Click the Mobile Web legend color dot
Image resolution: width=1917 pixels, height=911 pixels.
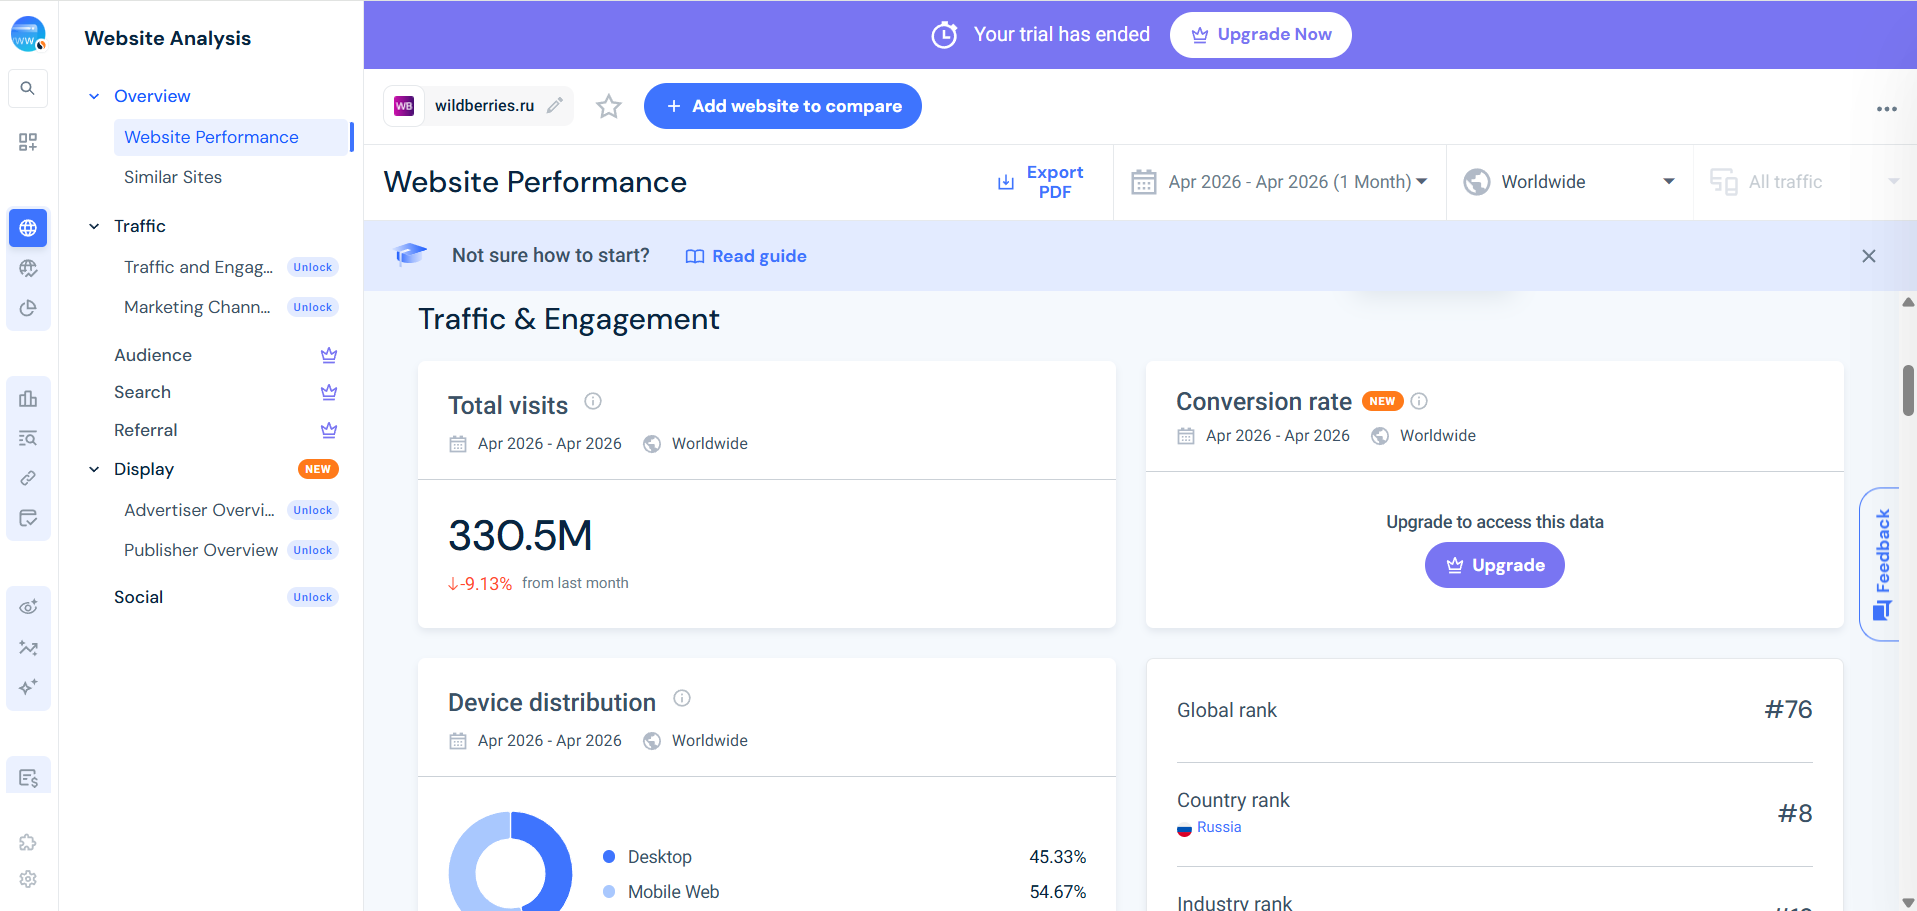tap(609, 892)
